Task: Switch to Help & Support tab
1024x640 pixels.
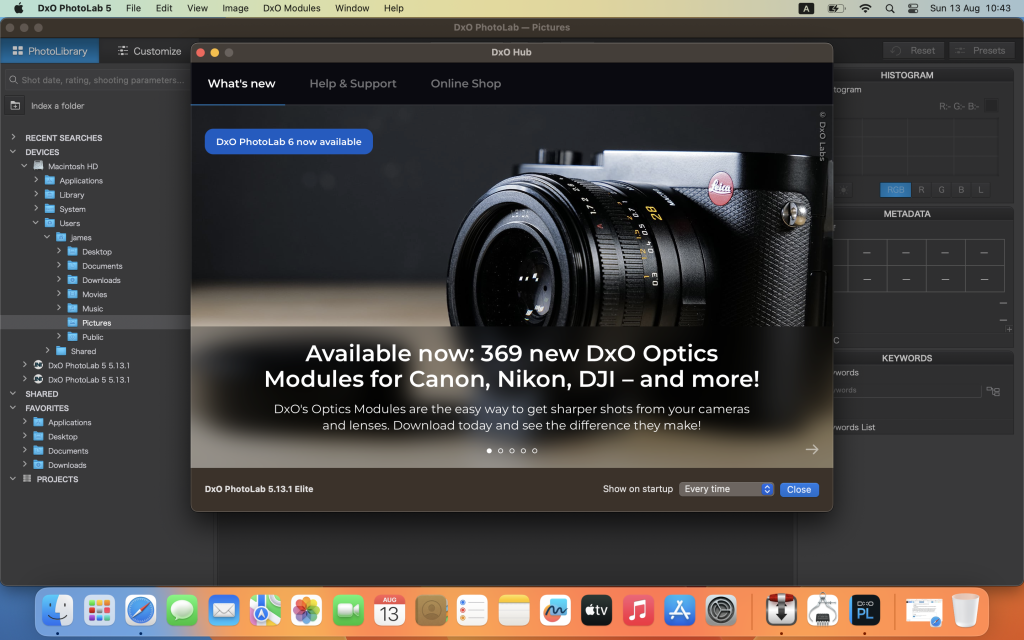Action: coord(353,84)
